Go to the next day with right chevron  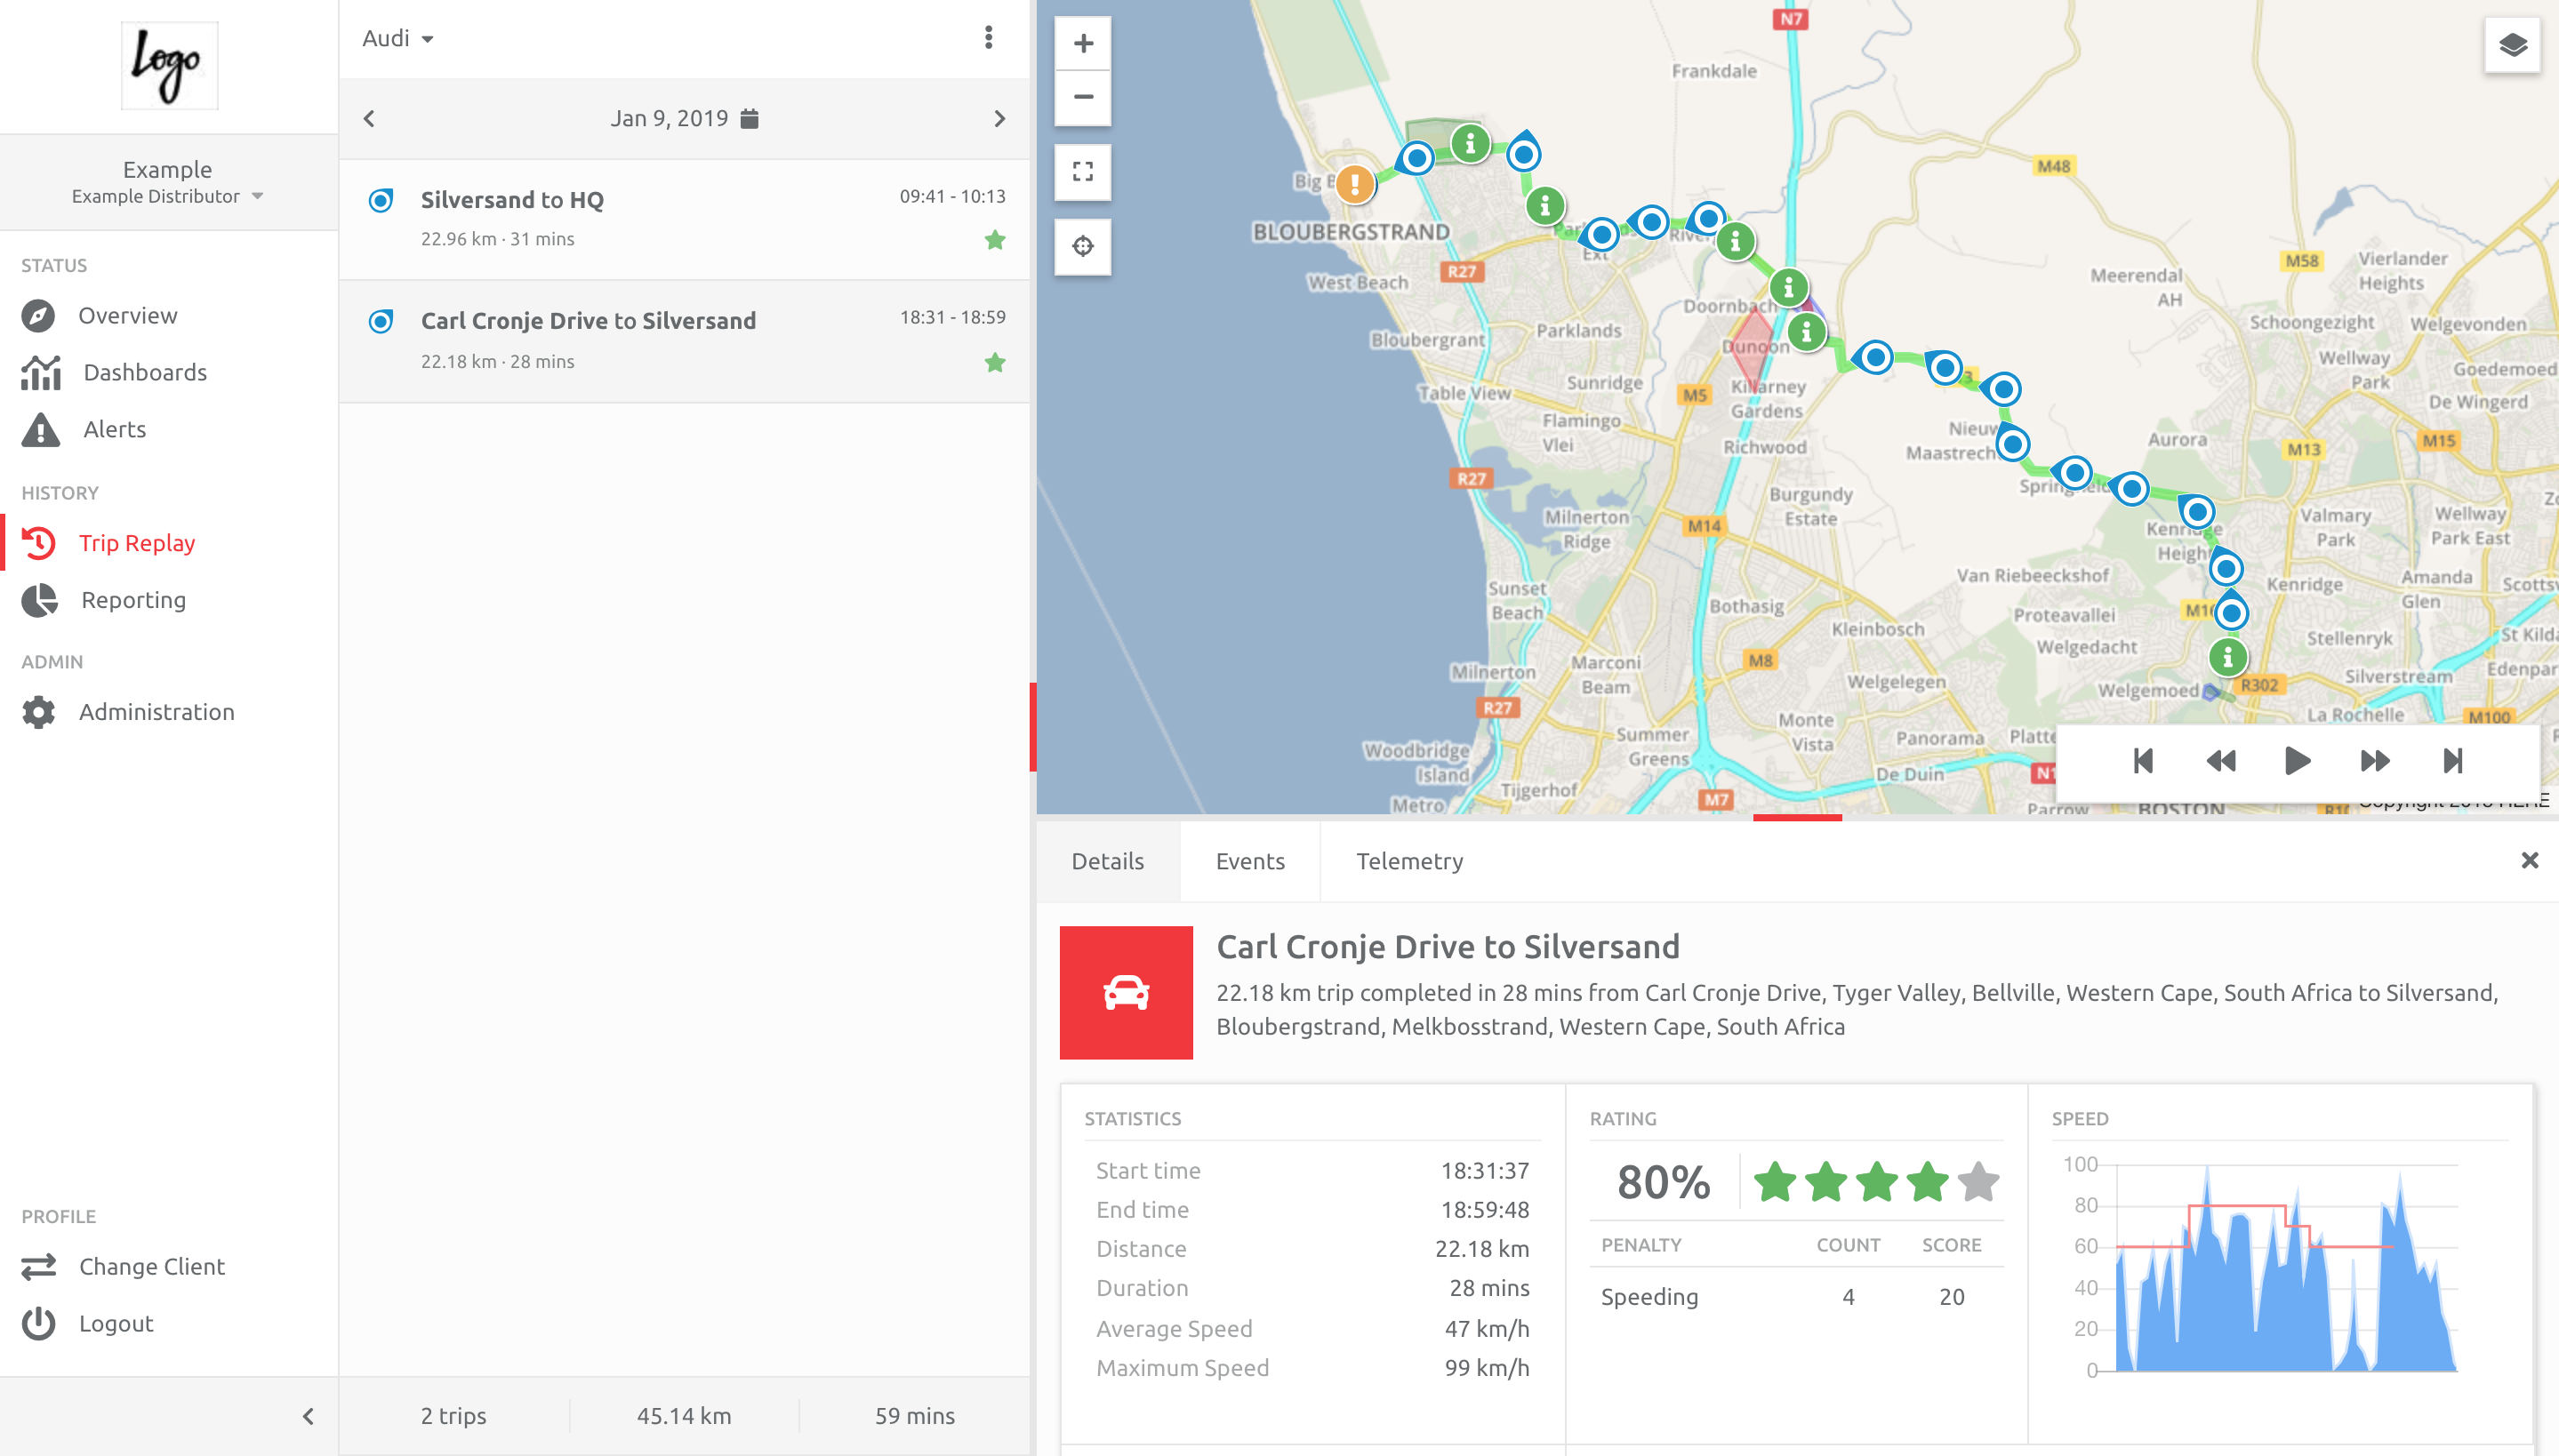[1001, 117]
